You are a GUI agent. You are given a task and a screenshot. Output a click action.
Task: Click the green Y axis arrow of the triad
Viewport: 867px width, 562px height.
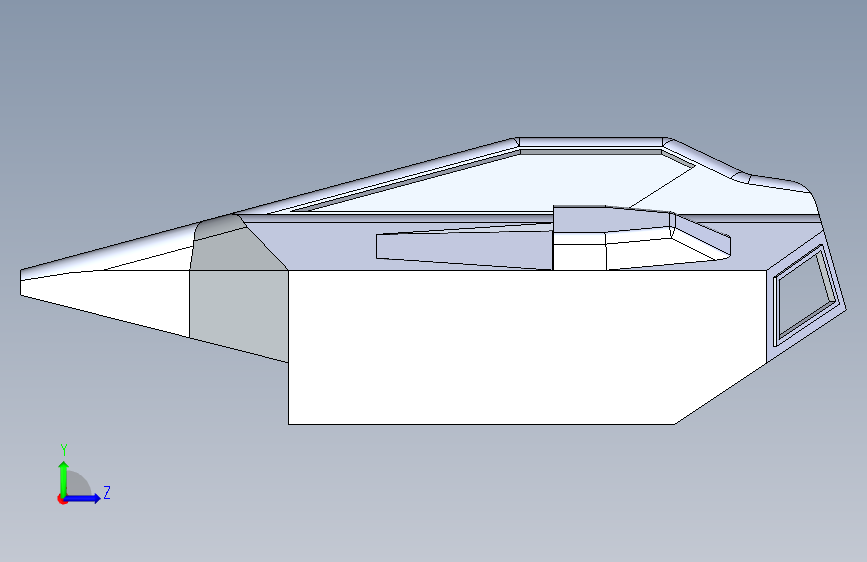click(64, 478)
